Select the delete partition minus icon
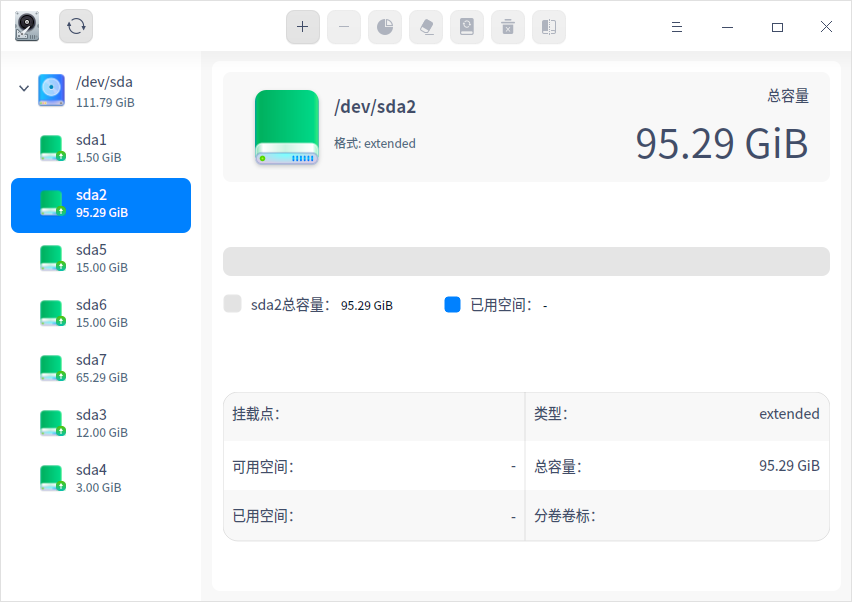 point(344,27)
